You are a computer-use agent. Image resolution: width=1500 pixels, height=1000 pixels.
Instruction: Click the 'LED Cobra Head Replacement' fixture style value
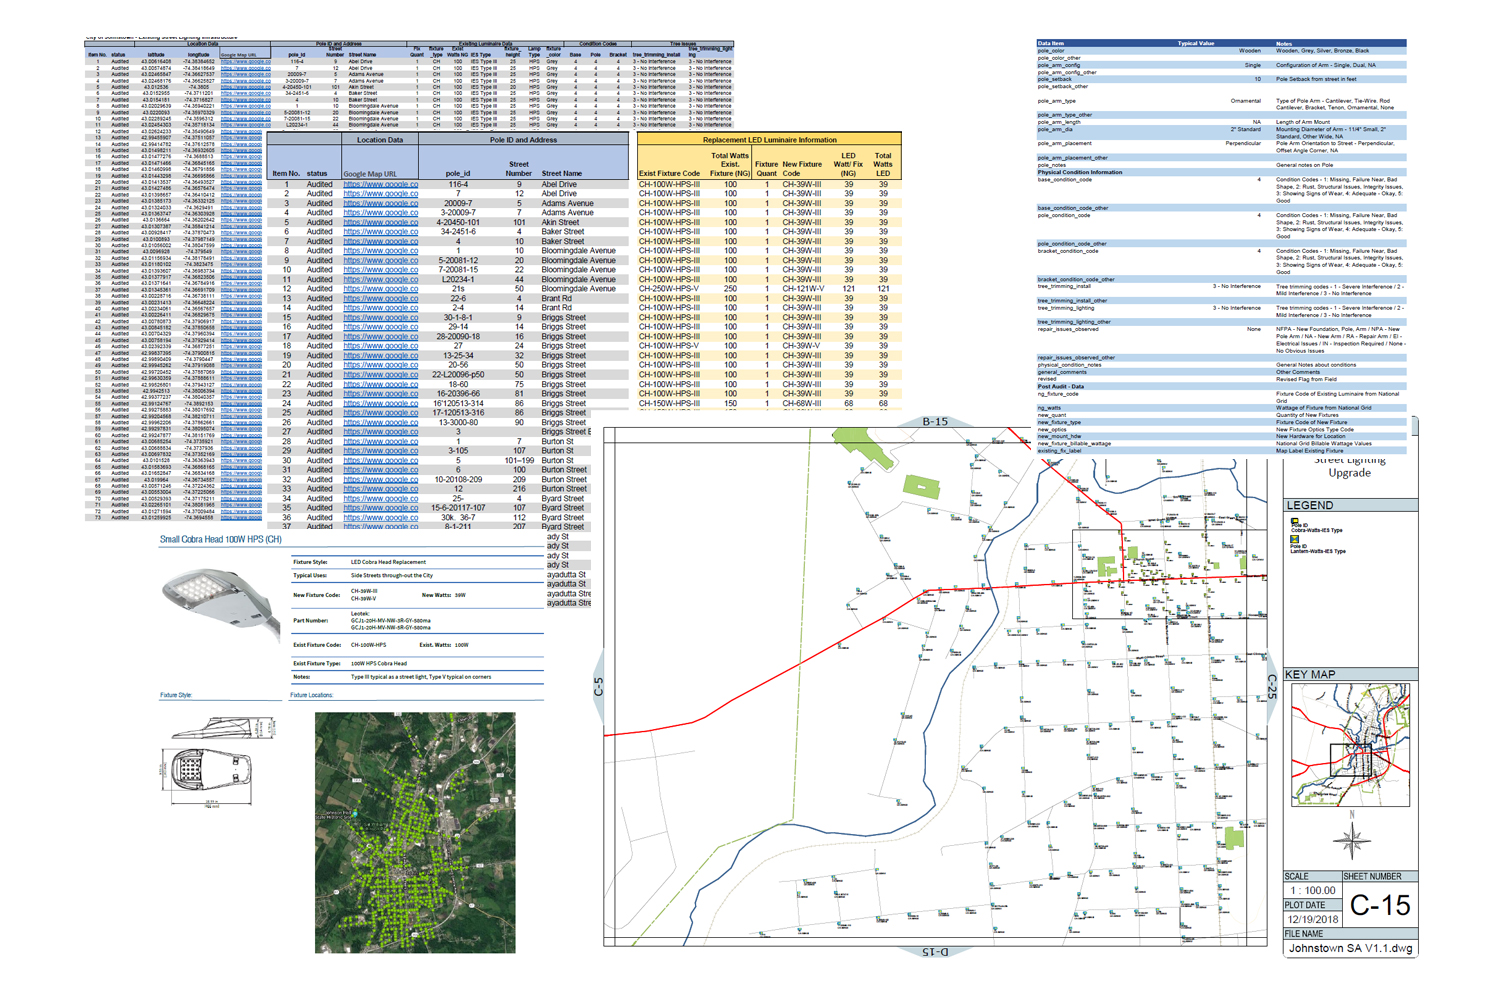pos(388,562)
